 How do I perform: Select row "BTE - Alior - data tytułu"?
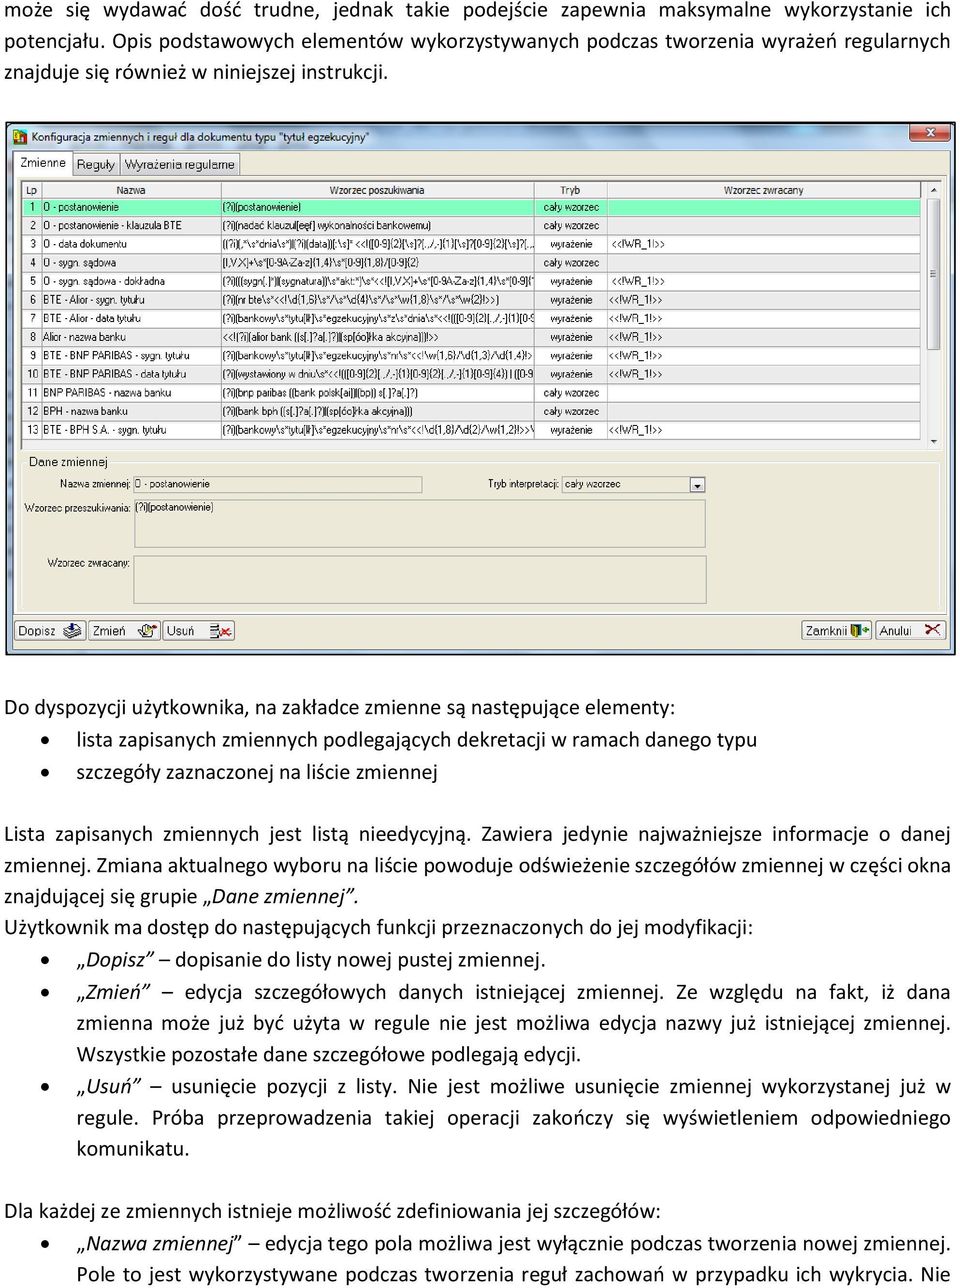(x=470, y=318)
